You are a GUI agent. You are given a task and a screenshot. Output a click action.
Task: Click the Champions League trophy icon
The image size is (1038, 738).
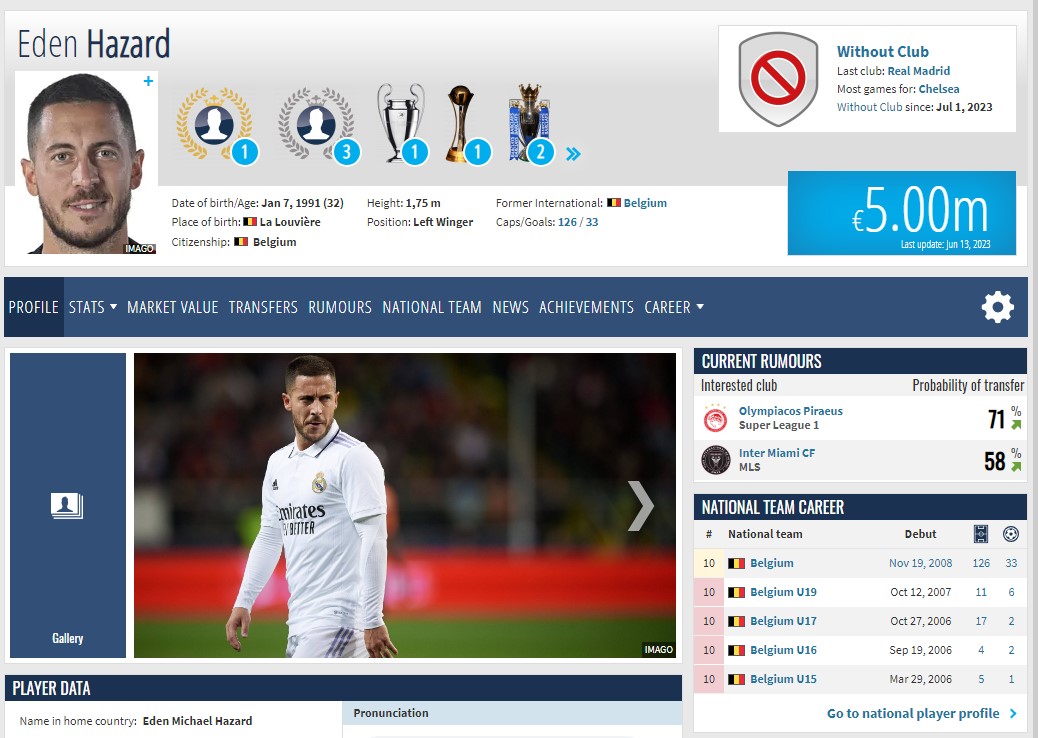[400, 120]
